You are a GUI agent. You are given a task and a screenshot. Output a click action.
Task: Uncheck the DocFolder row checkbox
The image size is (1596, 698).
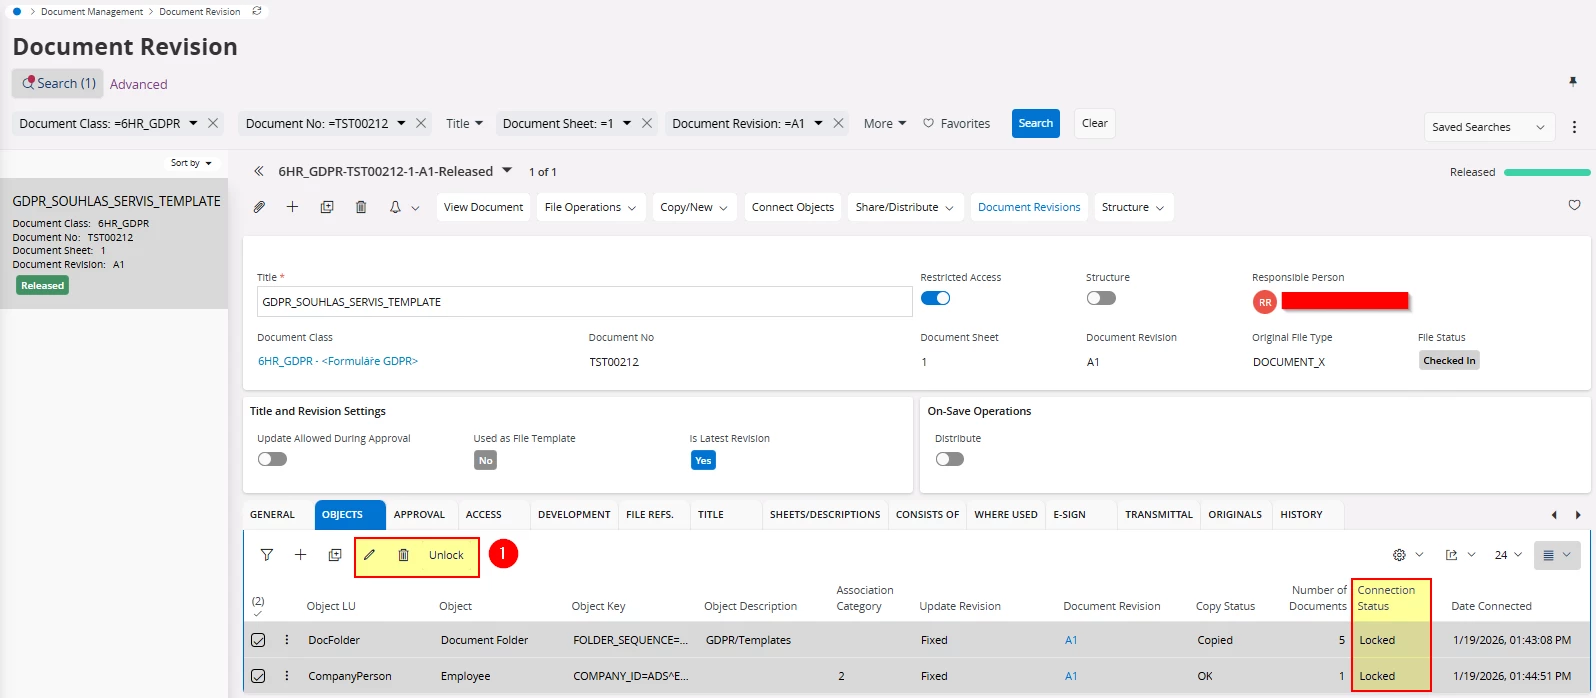[258, 640]
